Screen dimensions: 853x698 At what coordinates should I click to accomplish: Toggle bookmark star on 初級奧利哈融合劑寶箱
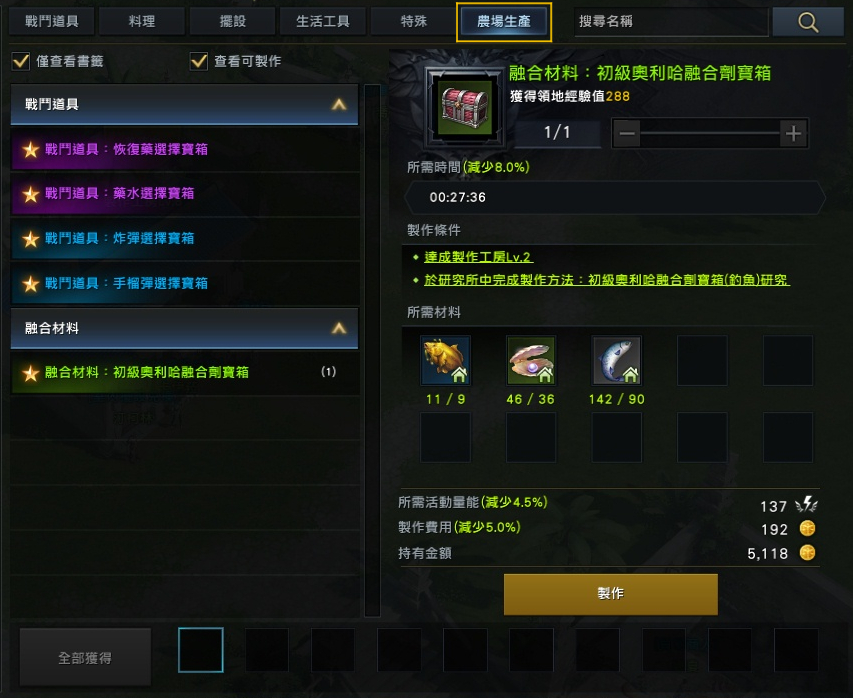tap(30, 373)
